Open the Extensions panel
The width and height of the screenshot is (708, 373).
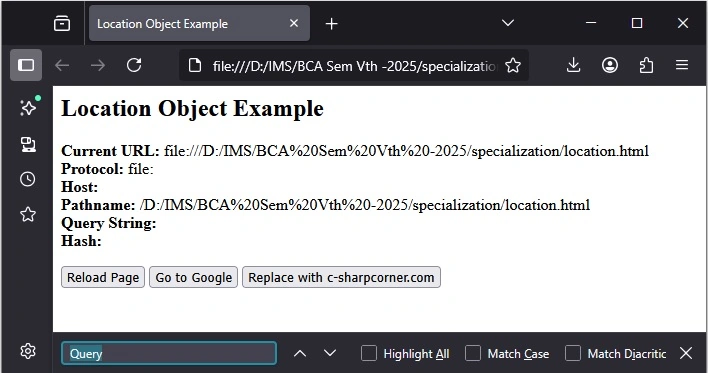[646, 65]
